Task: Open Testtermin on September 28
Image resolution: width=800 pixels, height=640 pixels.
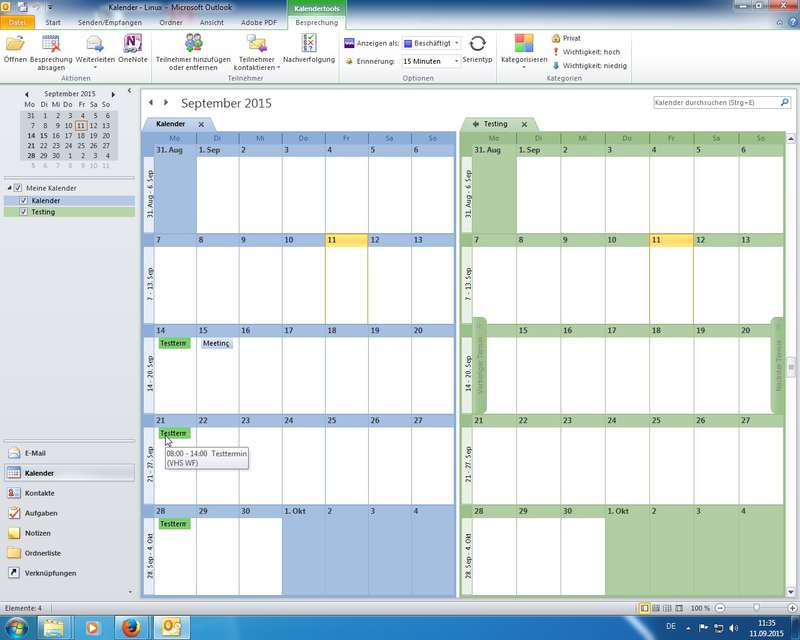Action: pos(174,524)
